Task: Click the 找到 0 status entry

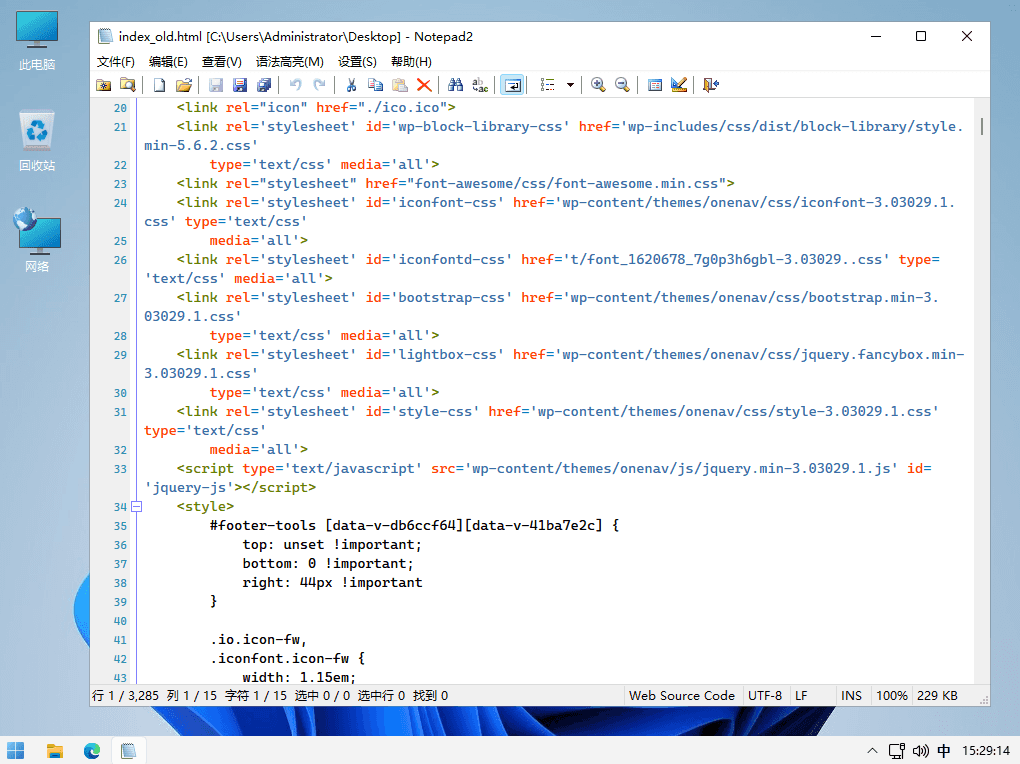Action: (431, 696)
